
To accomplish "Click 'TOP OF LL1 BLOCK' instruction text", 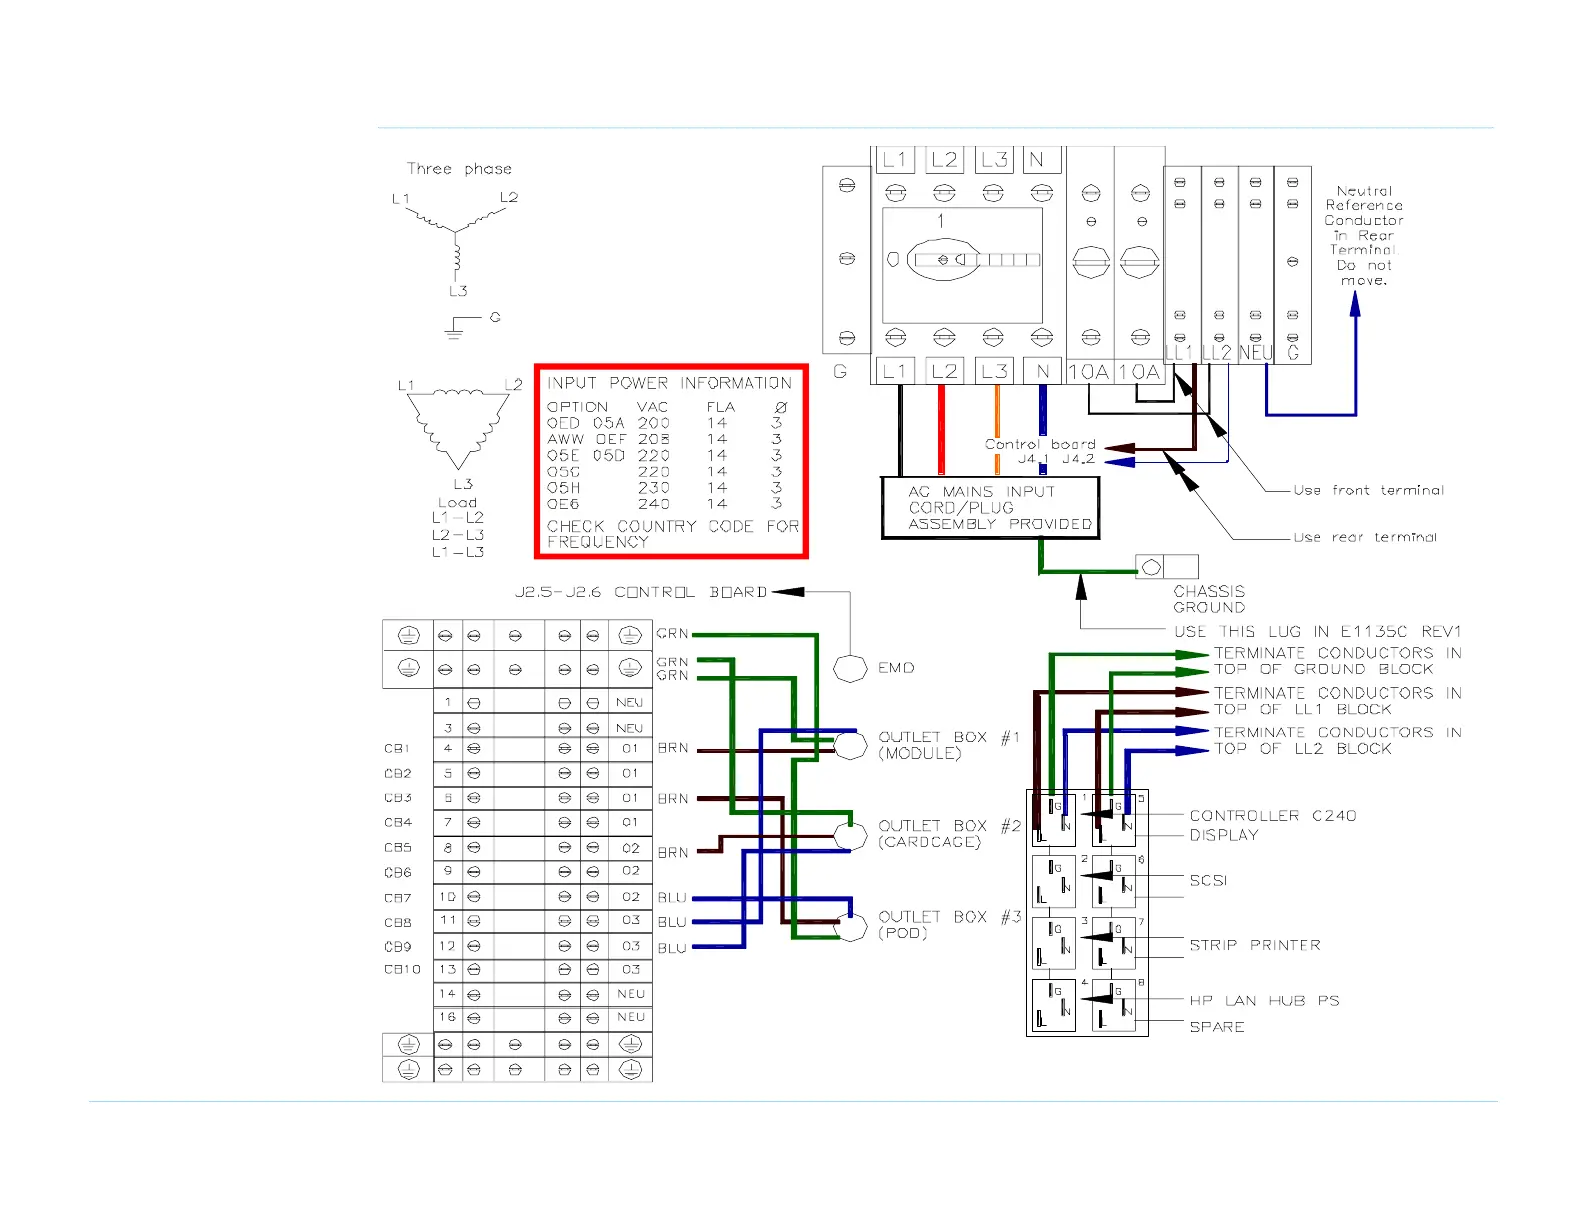I will pos(1303,709).
